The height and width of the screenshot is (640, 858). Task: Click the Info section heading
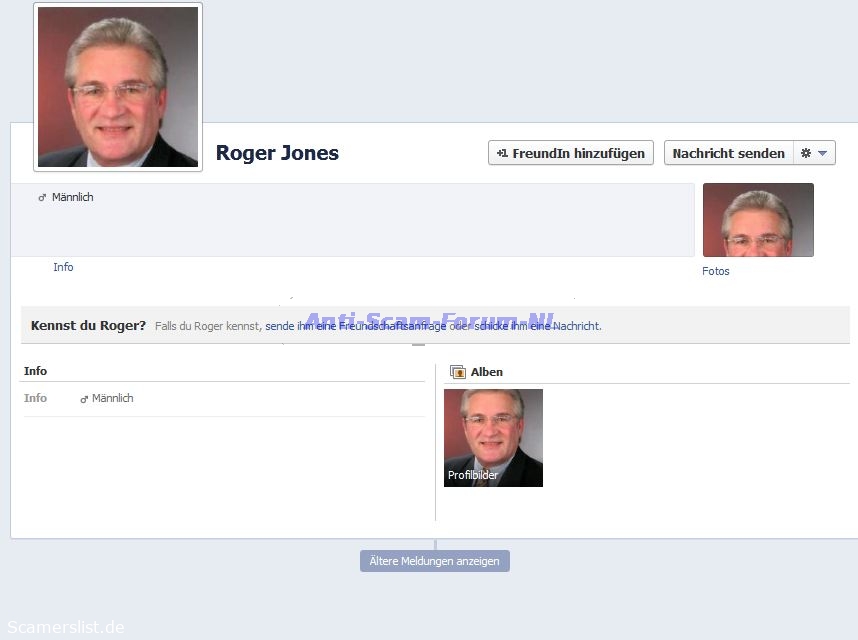[x=36, y=371]
